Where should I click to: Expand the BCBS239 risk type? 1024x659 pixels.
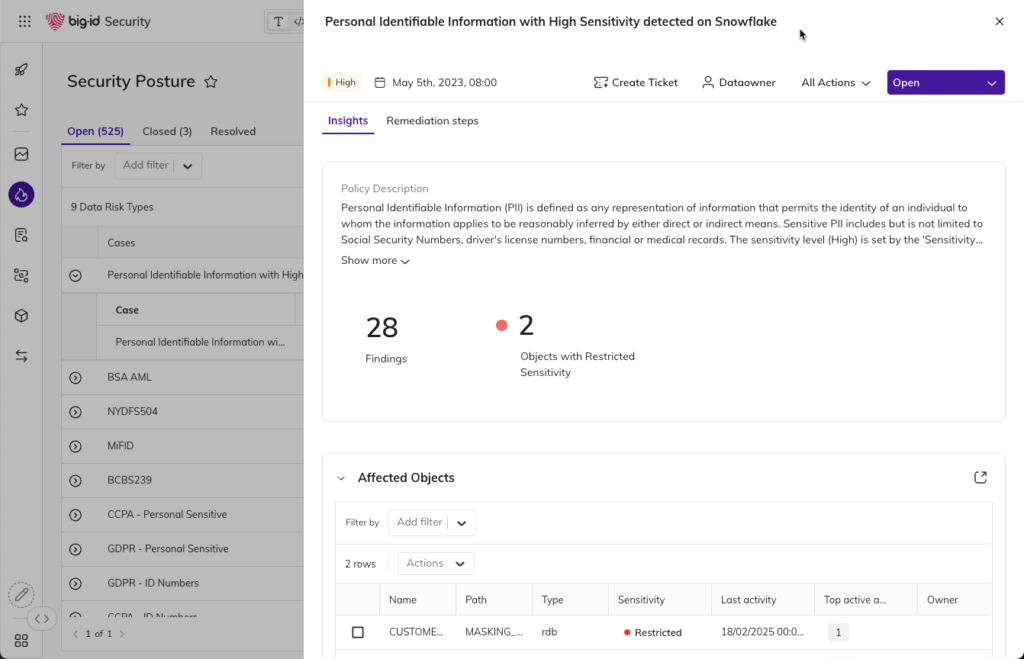(x=76, y=481)
